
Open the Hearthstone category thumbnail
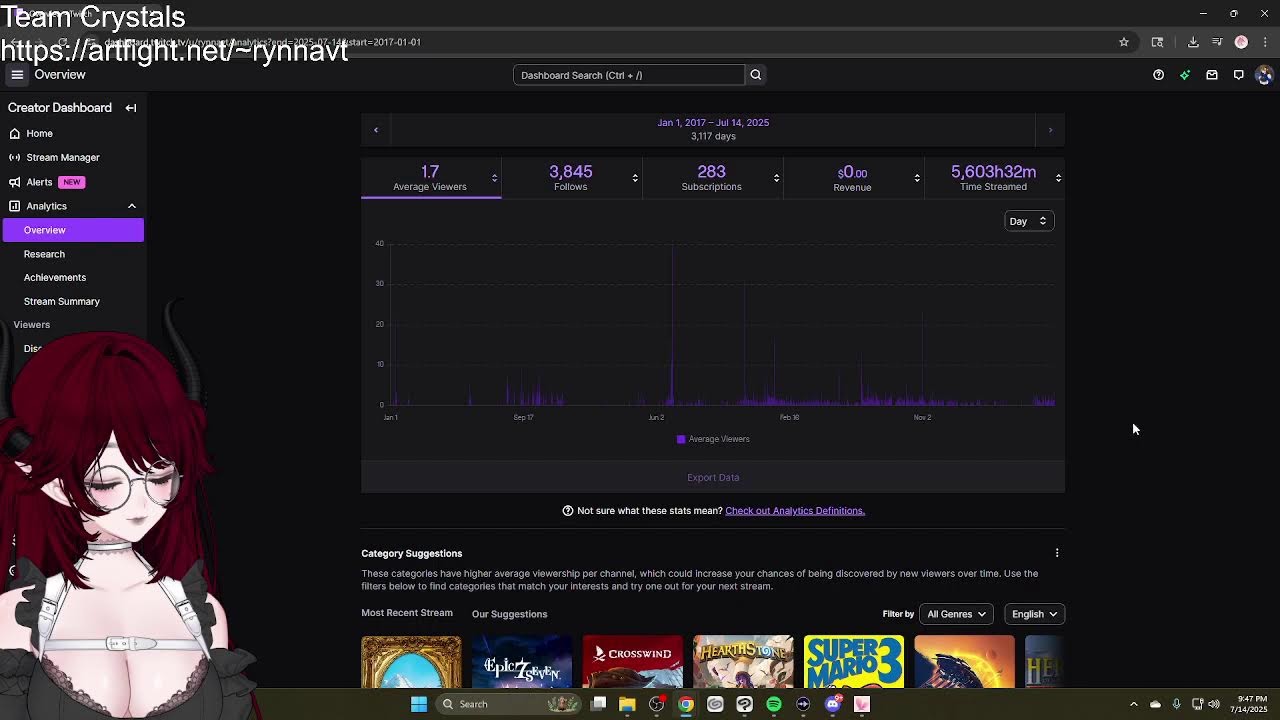pos(743,662)
